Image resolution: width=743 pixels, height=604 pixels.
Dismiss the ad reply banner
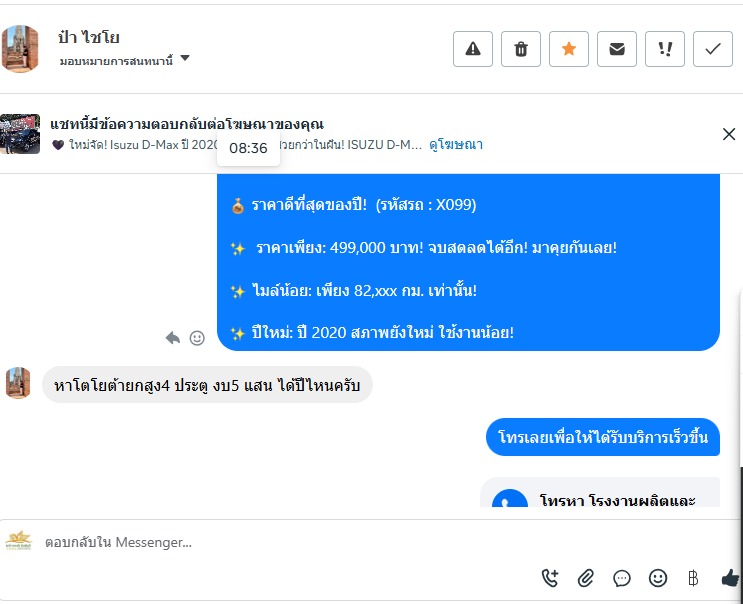(x=729, y=135)
